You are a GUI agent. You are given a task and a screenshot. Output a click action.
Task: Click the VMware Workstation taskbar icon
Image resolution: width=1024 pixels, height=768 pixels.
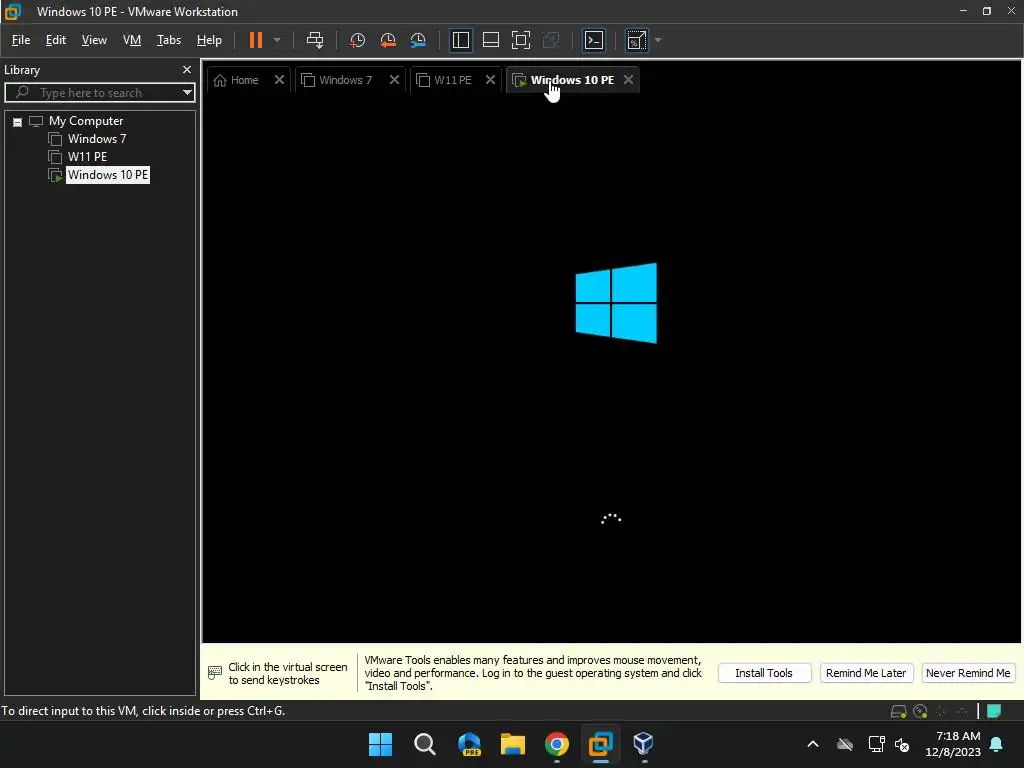coord(601,744)
